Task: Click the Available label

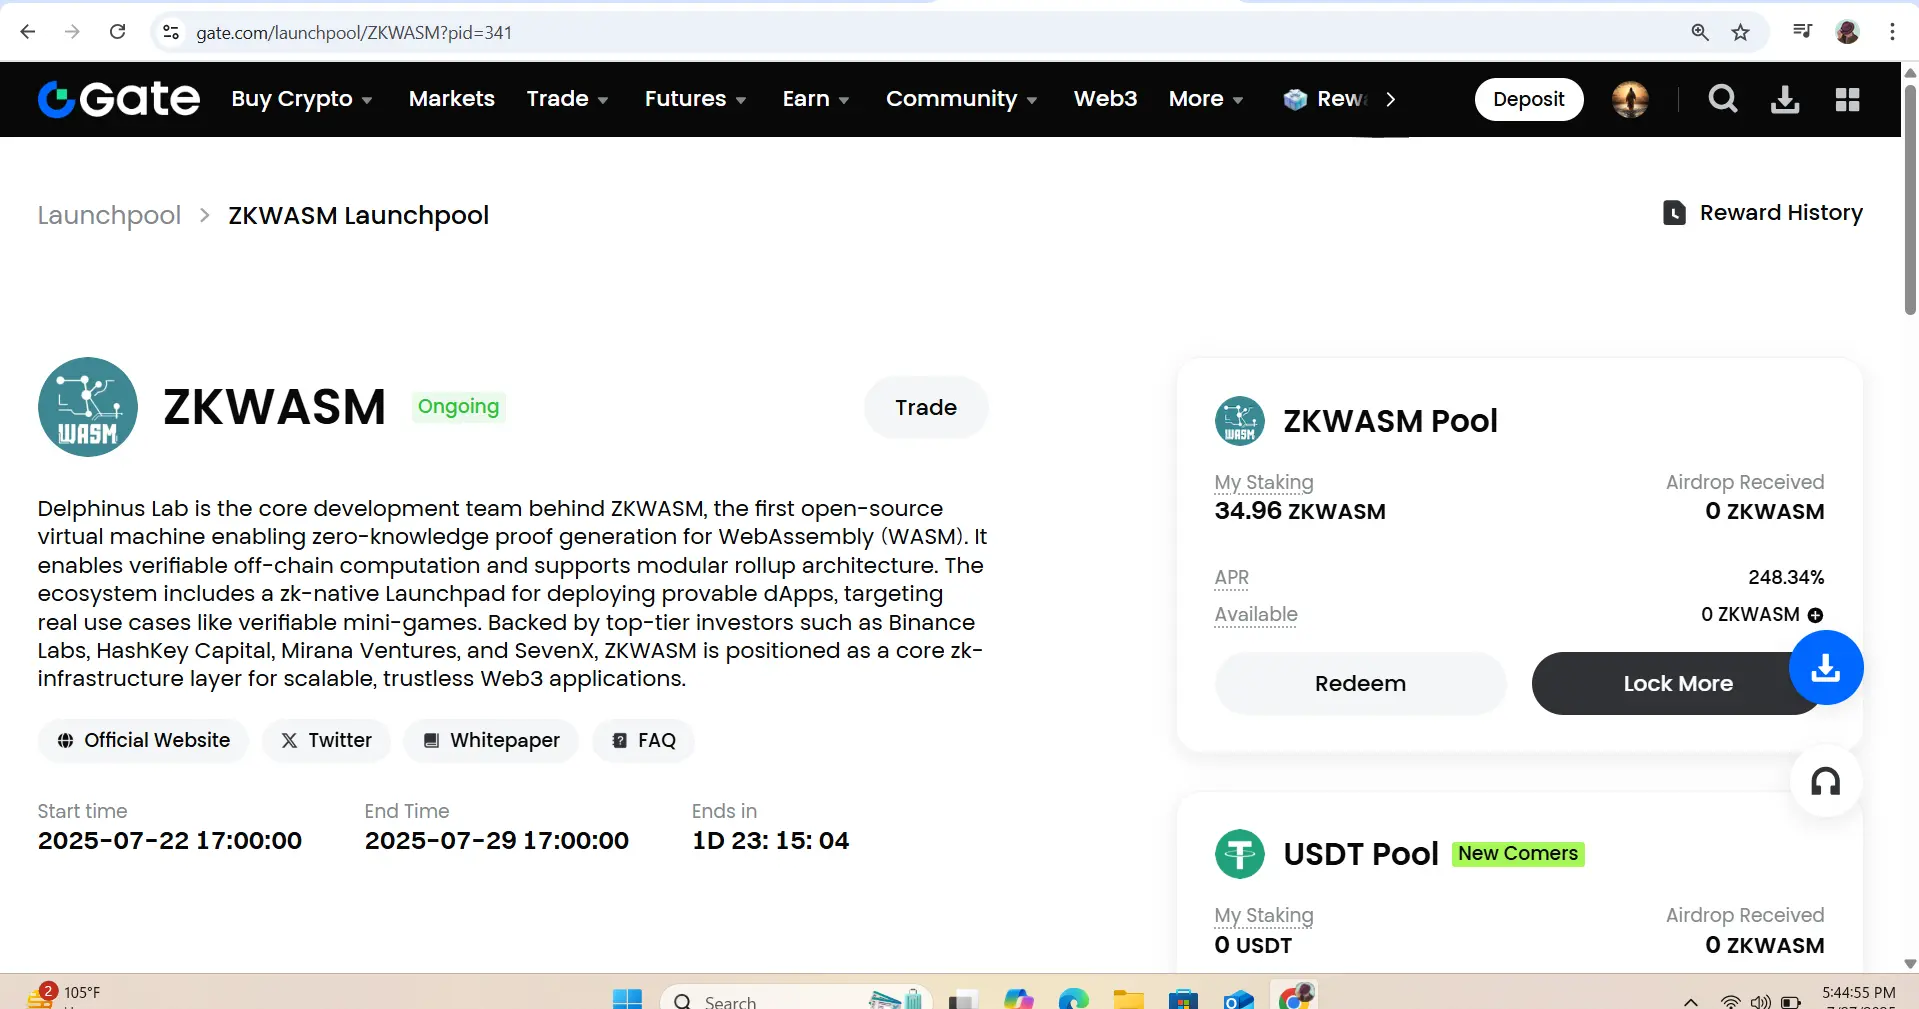Action: [1255, 615]
